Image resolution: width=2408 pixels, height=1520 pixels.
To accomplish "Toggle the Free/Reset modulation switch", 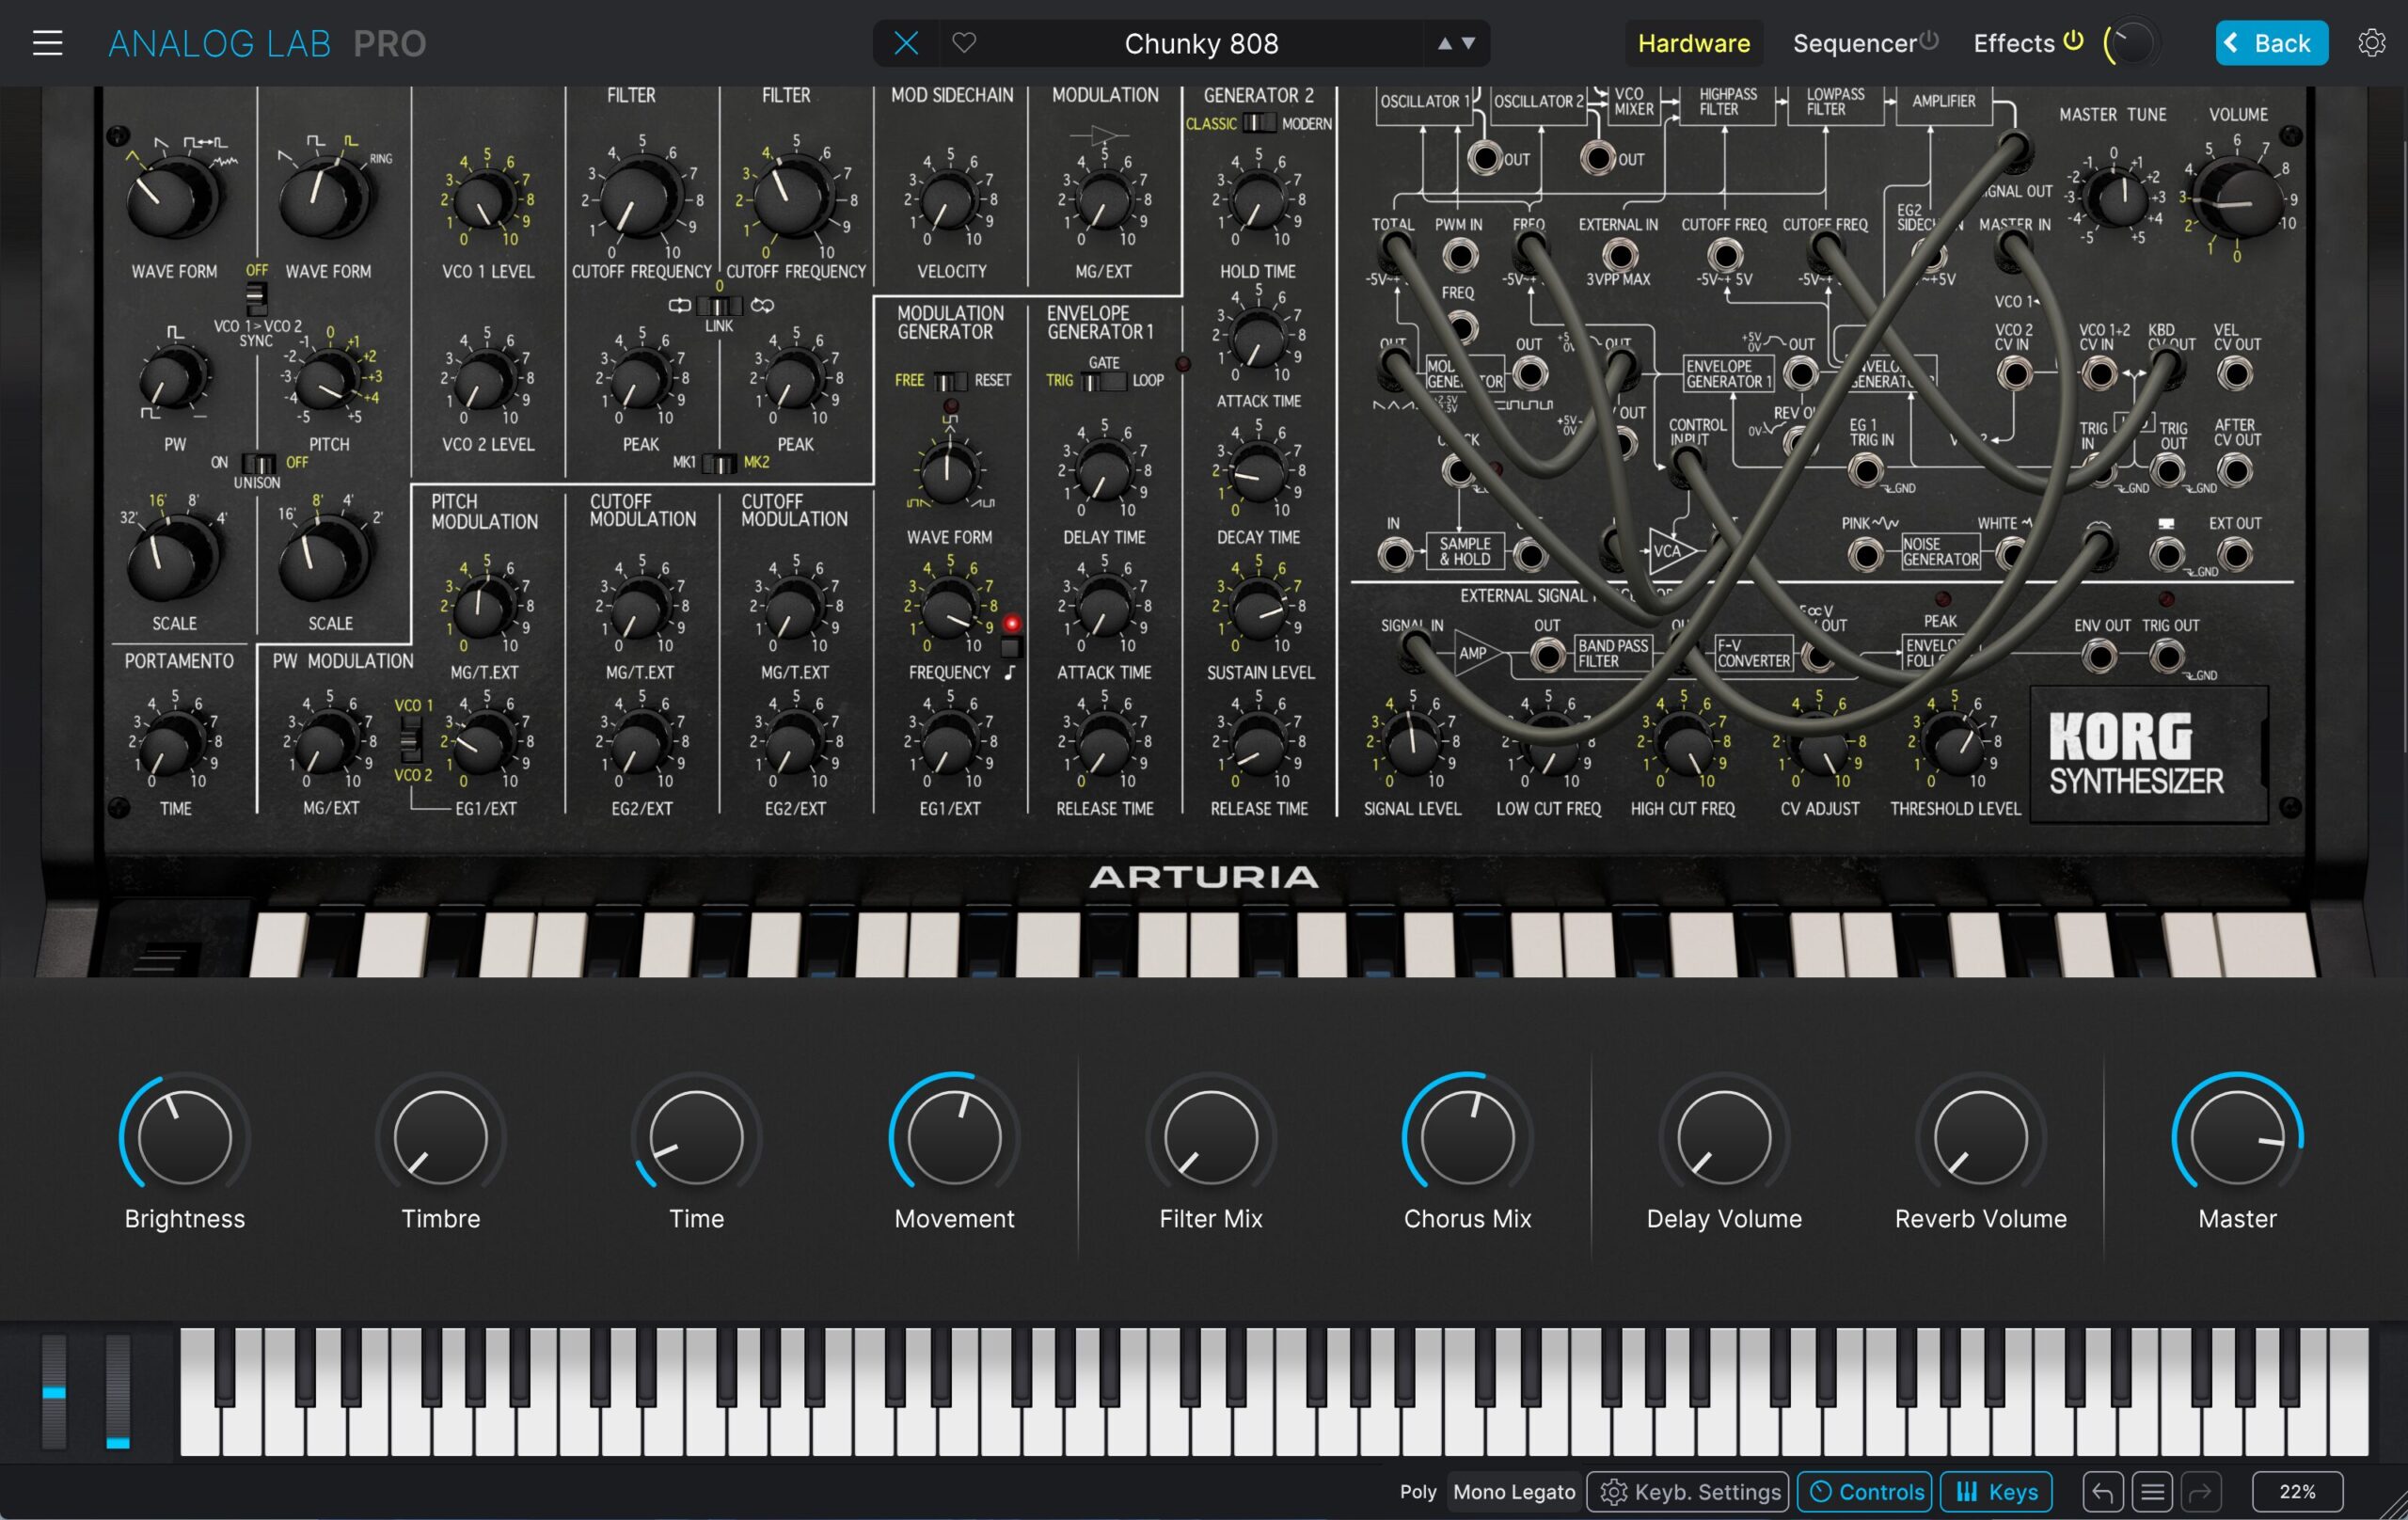I will click(x=950, y=381).
